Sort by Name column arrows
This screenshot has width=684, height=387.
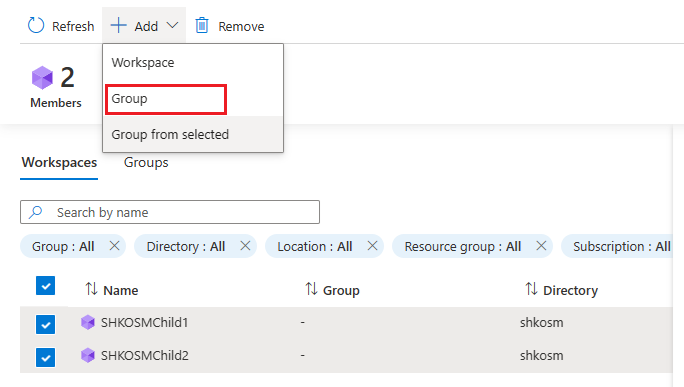coord(91,289)
